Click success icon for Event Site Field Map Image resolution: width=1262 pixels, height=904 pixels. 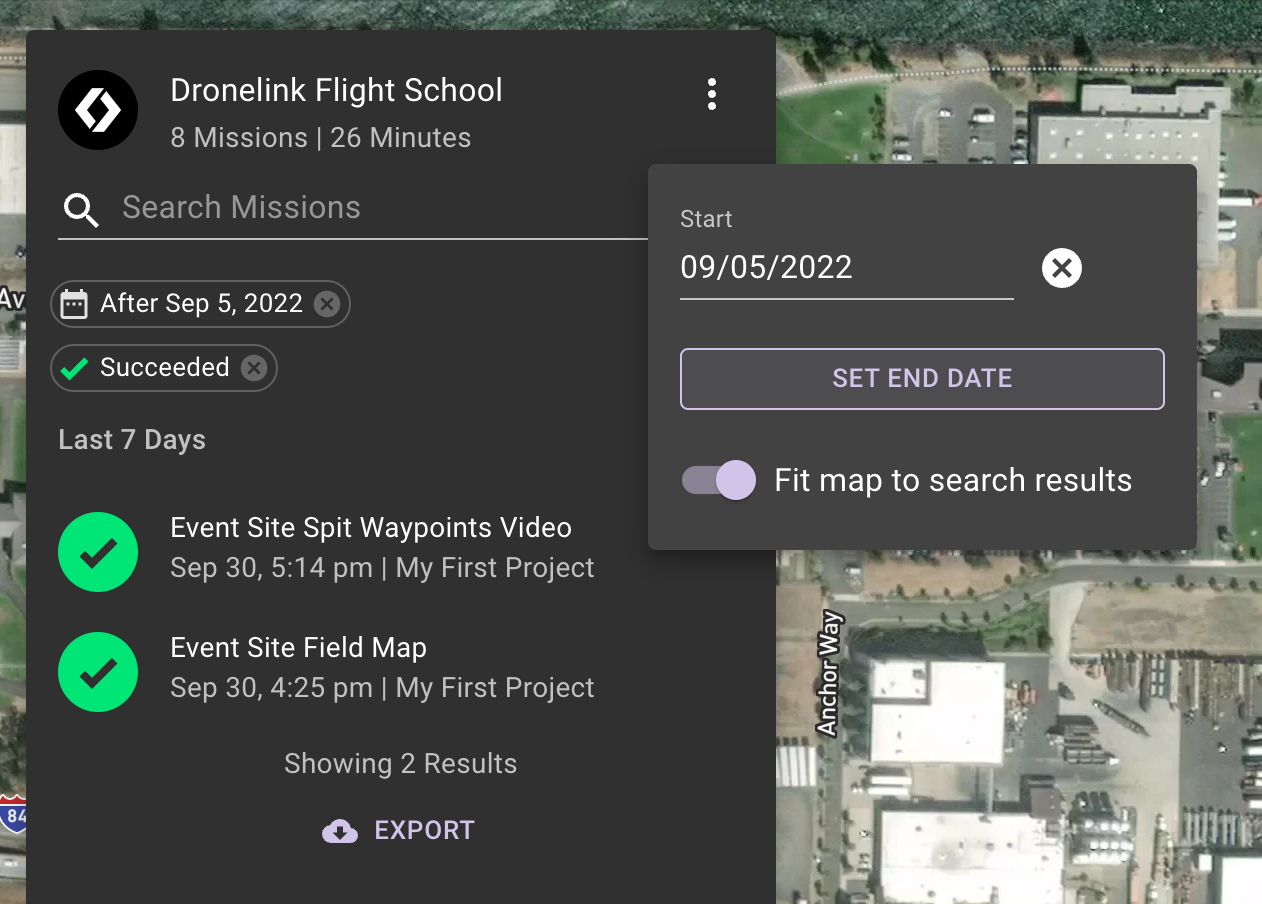pos(98,672)
